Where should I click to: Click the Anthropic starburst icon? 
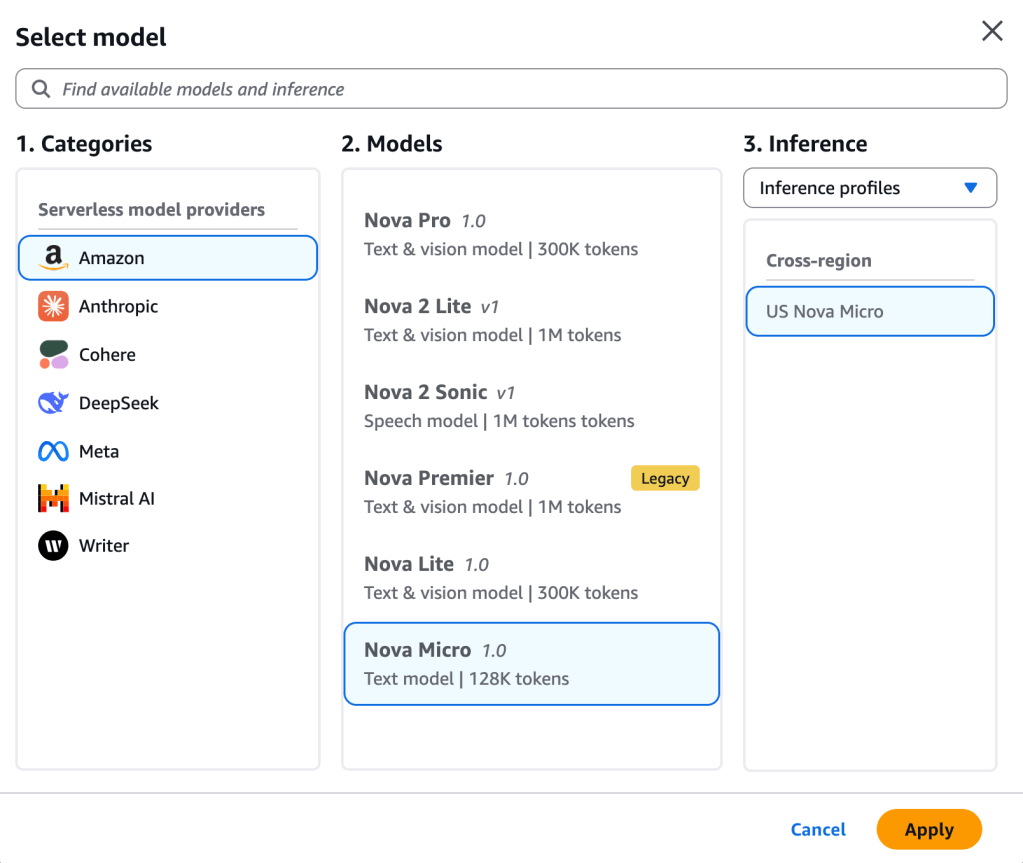click(x=53, y=306)
